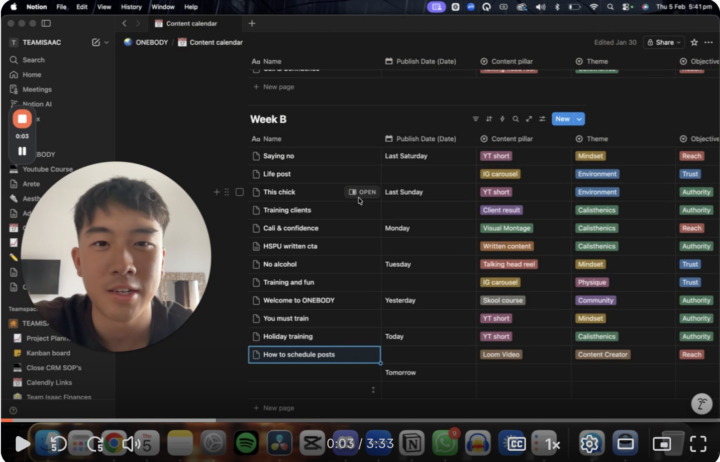Click the video progress bar to seek

(x=360, y=421)
